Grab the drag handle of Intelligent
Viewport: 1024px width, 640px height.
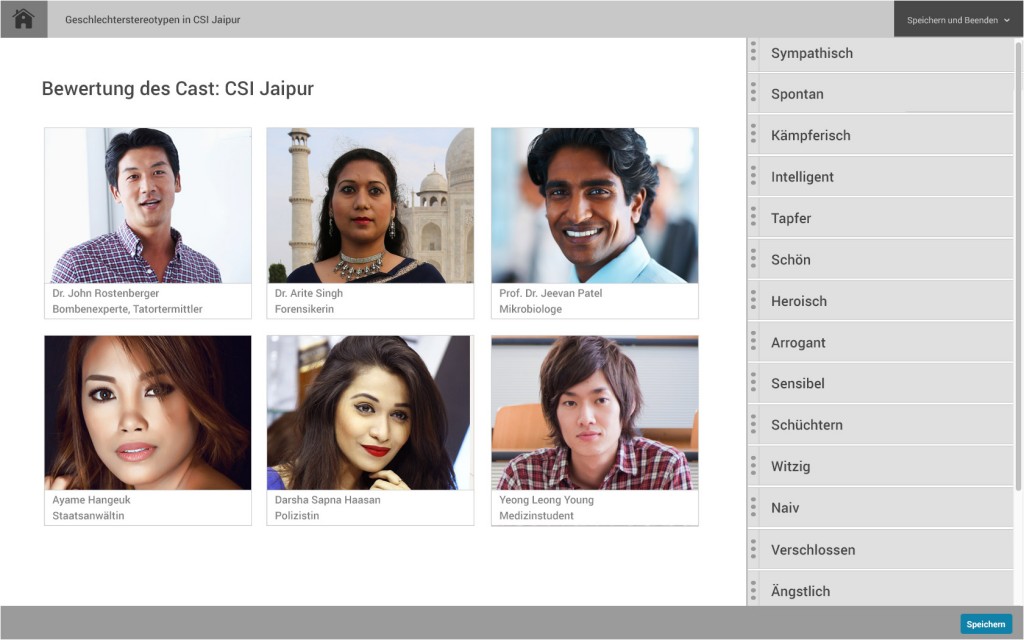(753, 176)
